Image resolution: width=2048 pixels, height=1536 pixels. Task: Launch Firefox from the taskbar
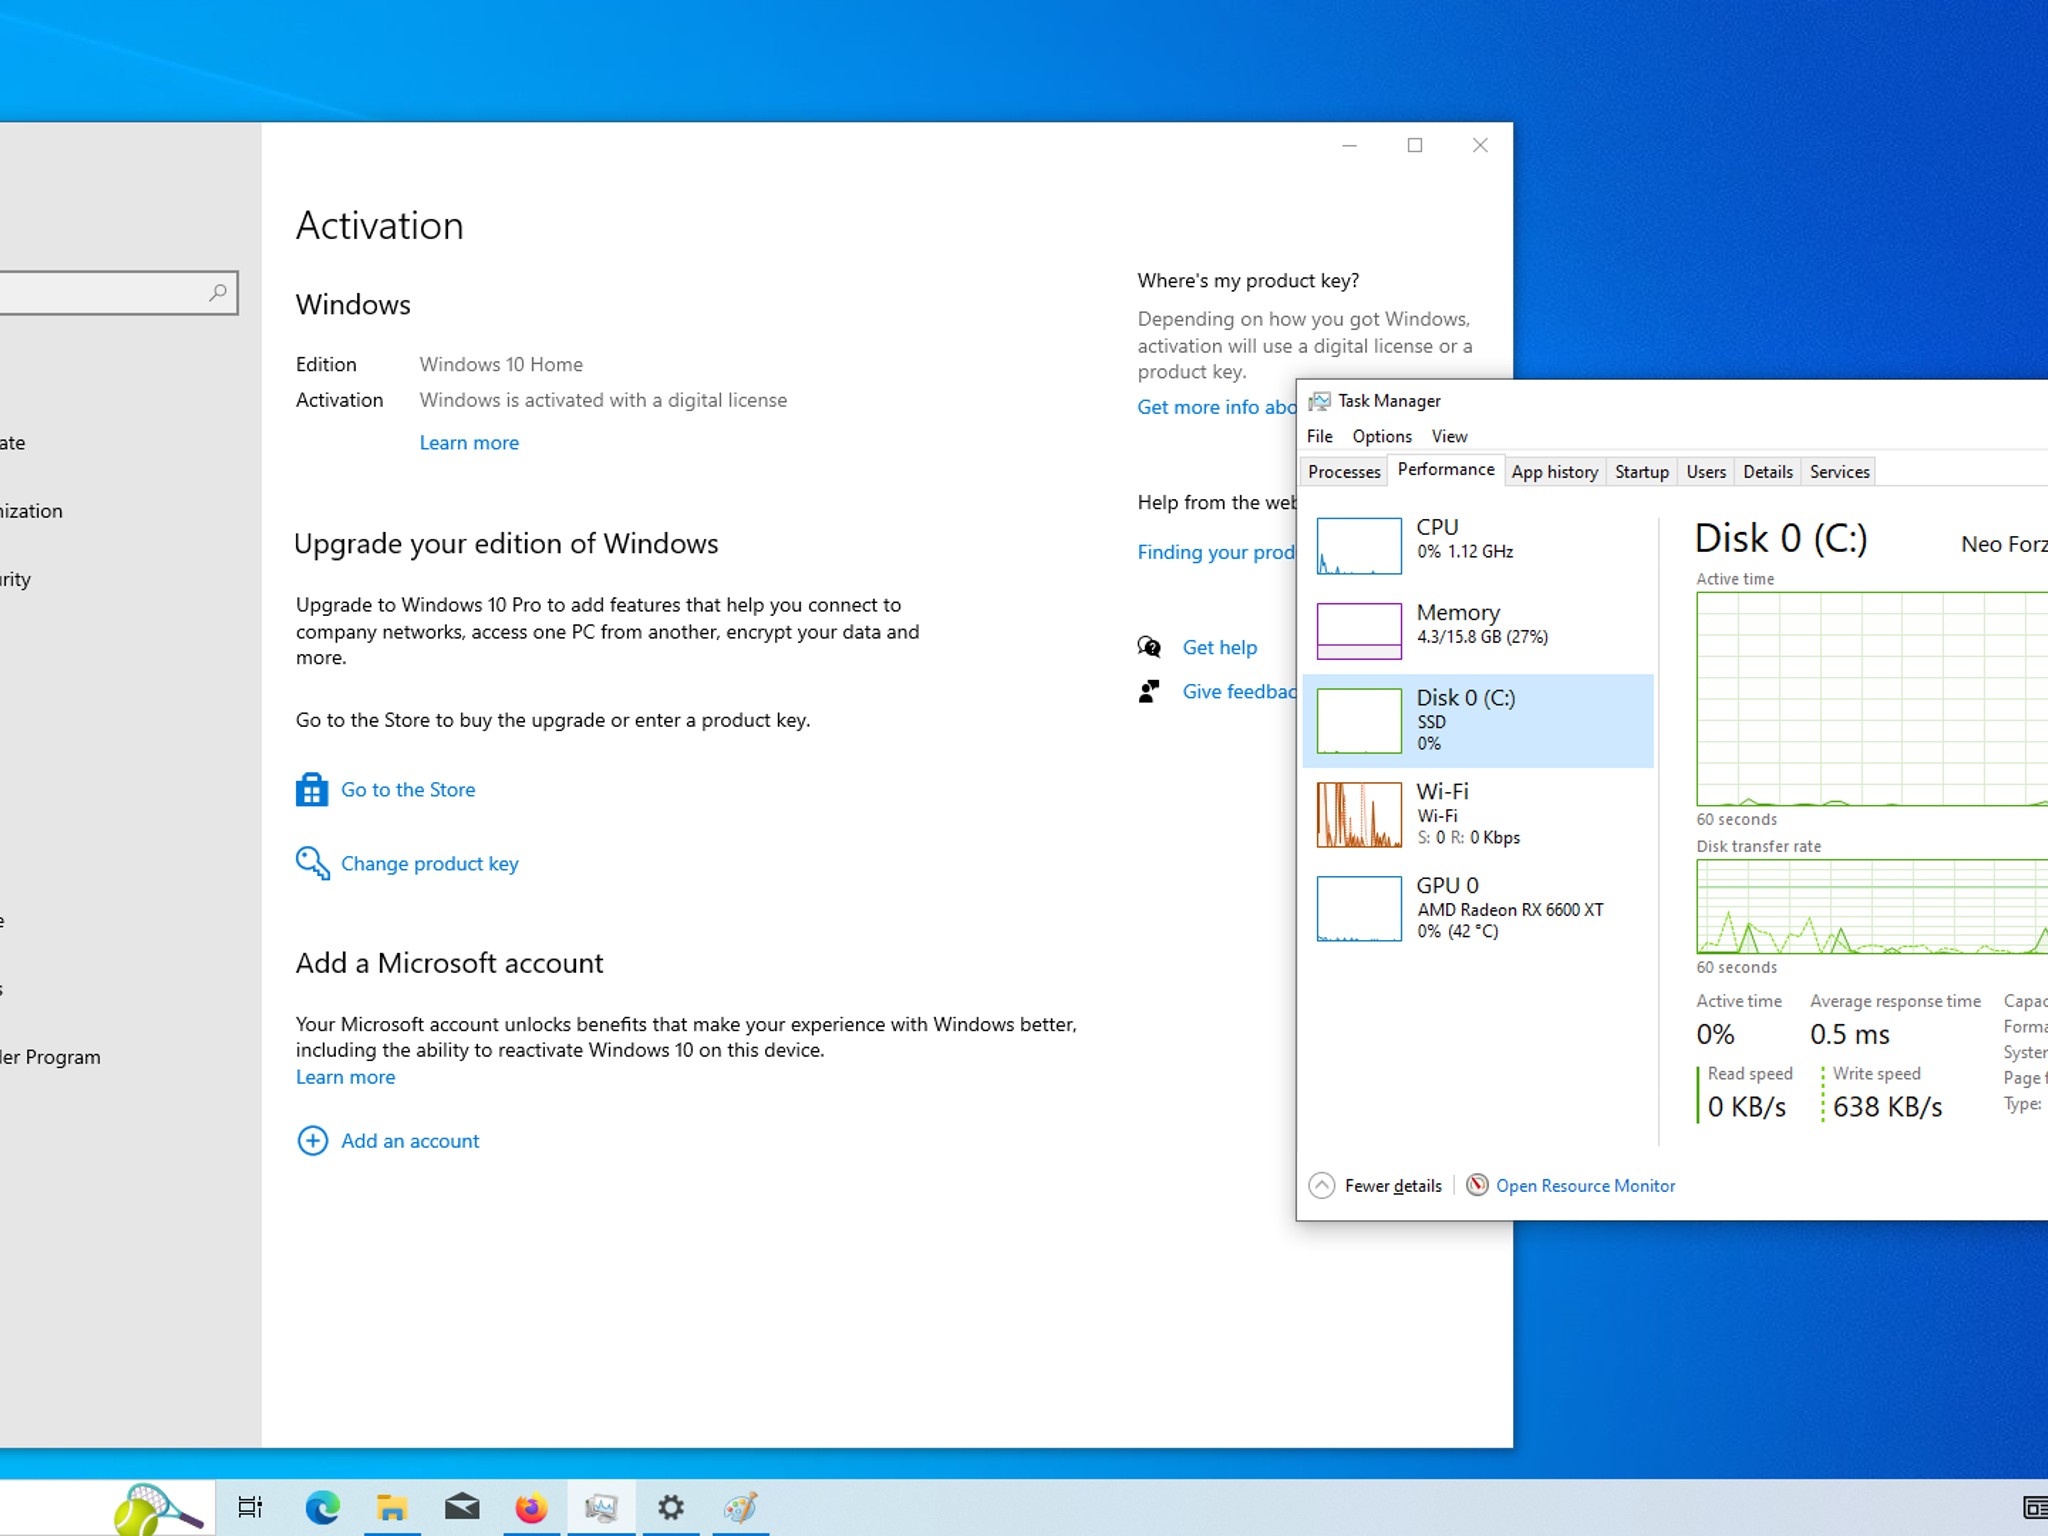pos(531,1507)
